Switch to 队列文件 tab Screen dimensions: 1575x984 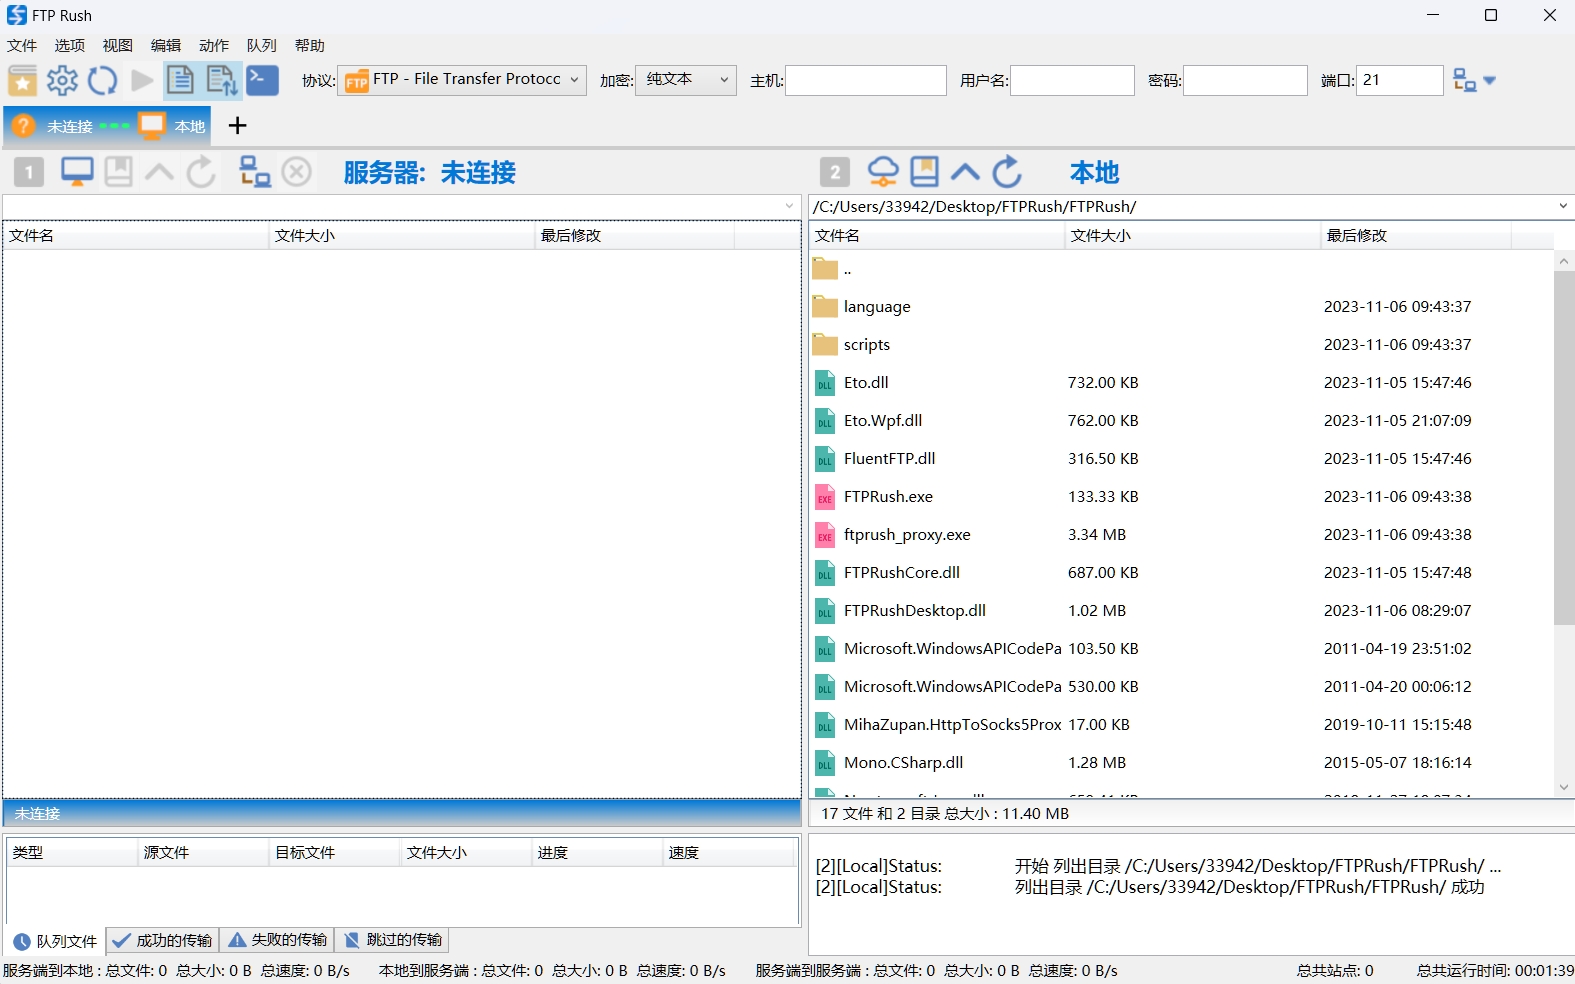click(x=55, y=941)
